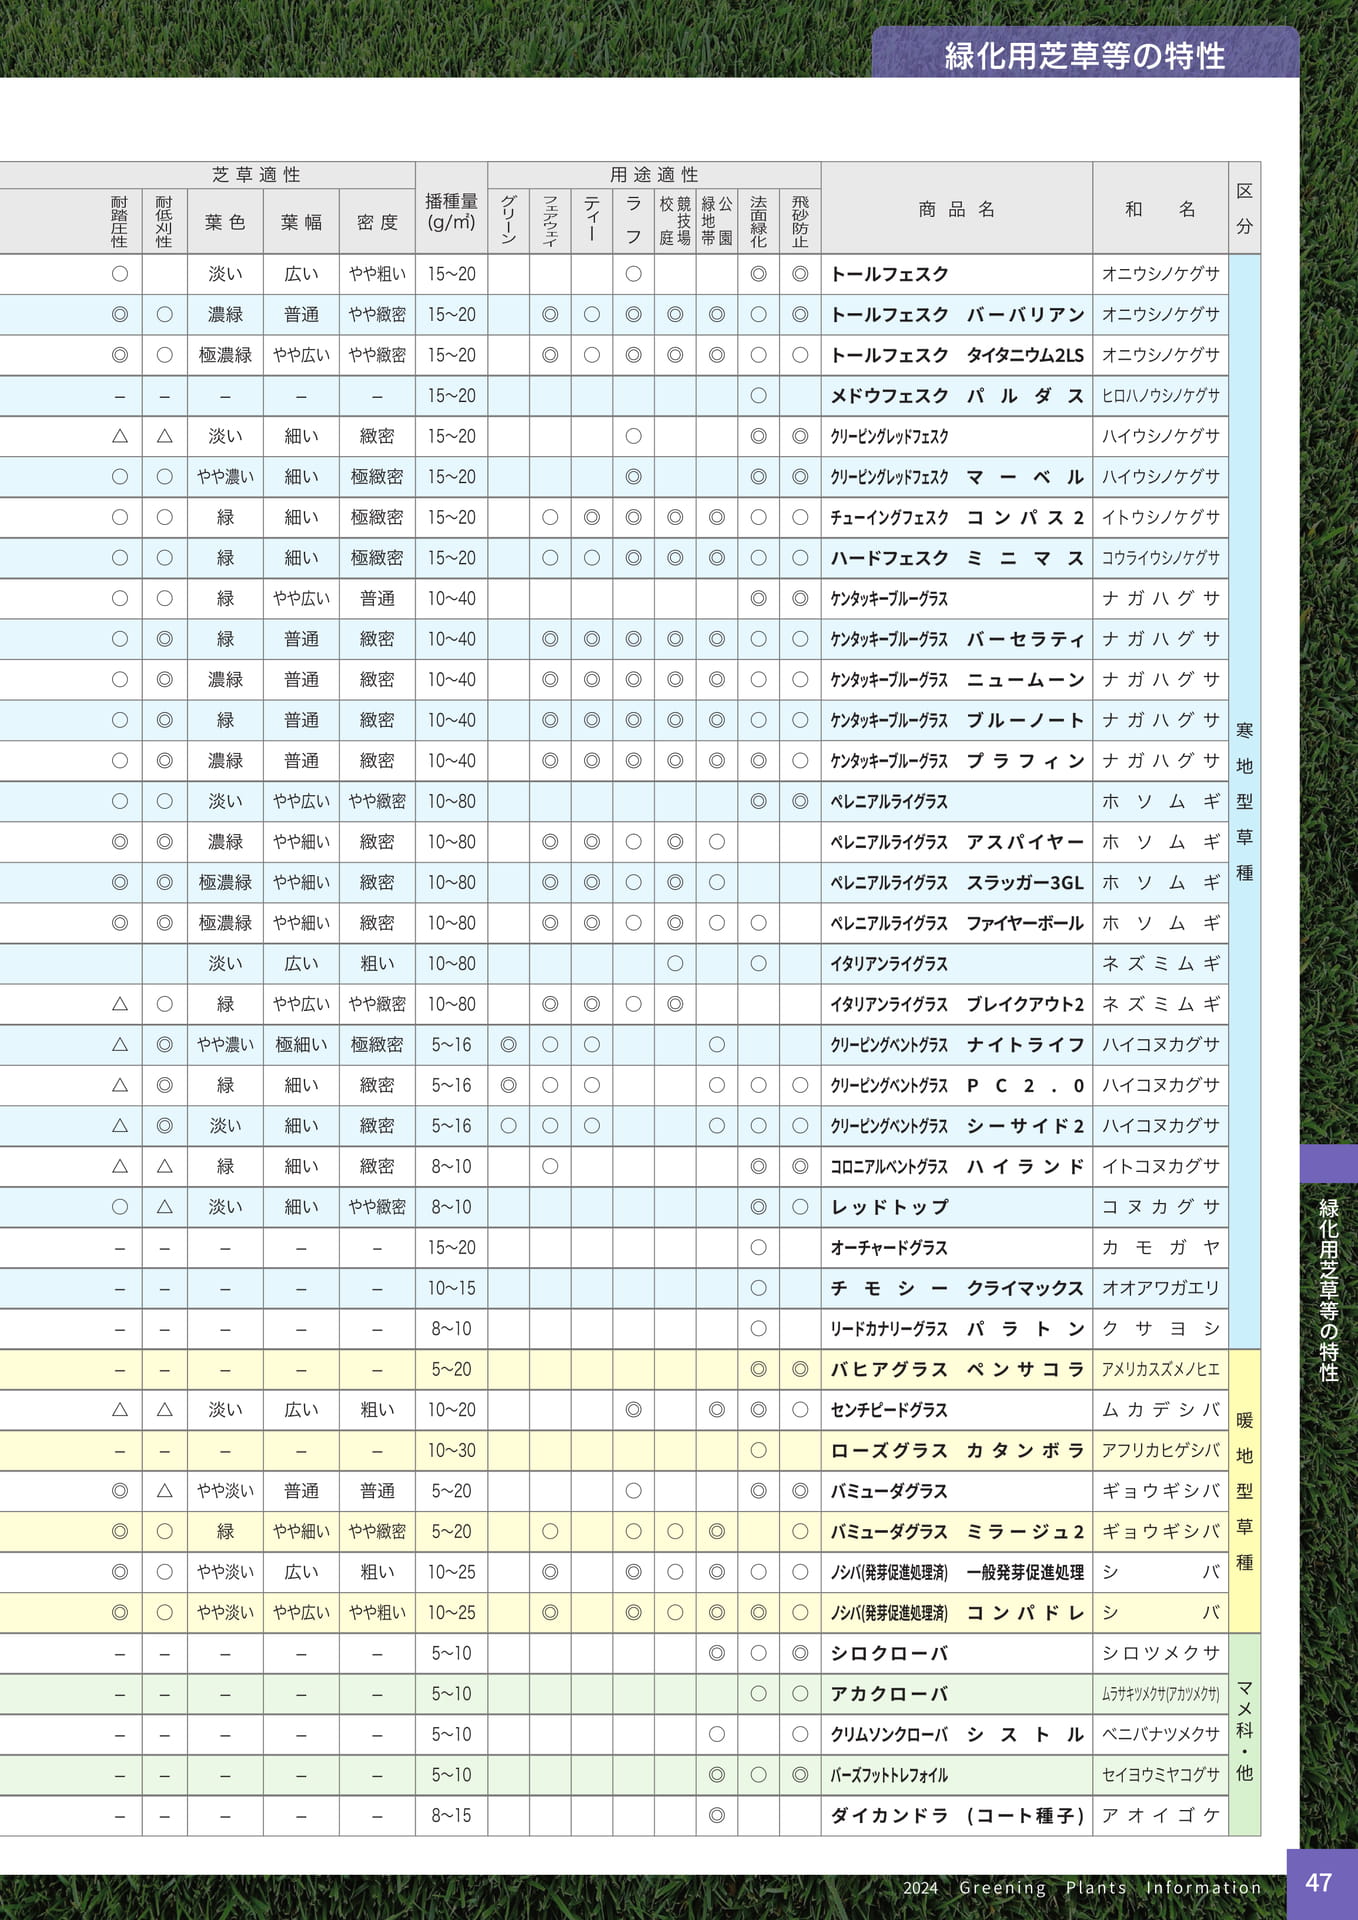Image resolution: width=1358 pixels, height=1920 pixels.
Task: Select product リードカナリーグラス パラトン
Action: point(957,1329)
